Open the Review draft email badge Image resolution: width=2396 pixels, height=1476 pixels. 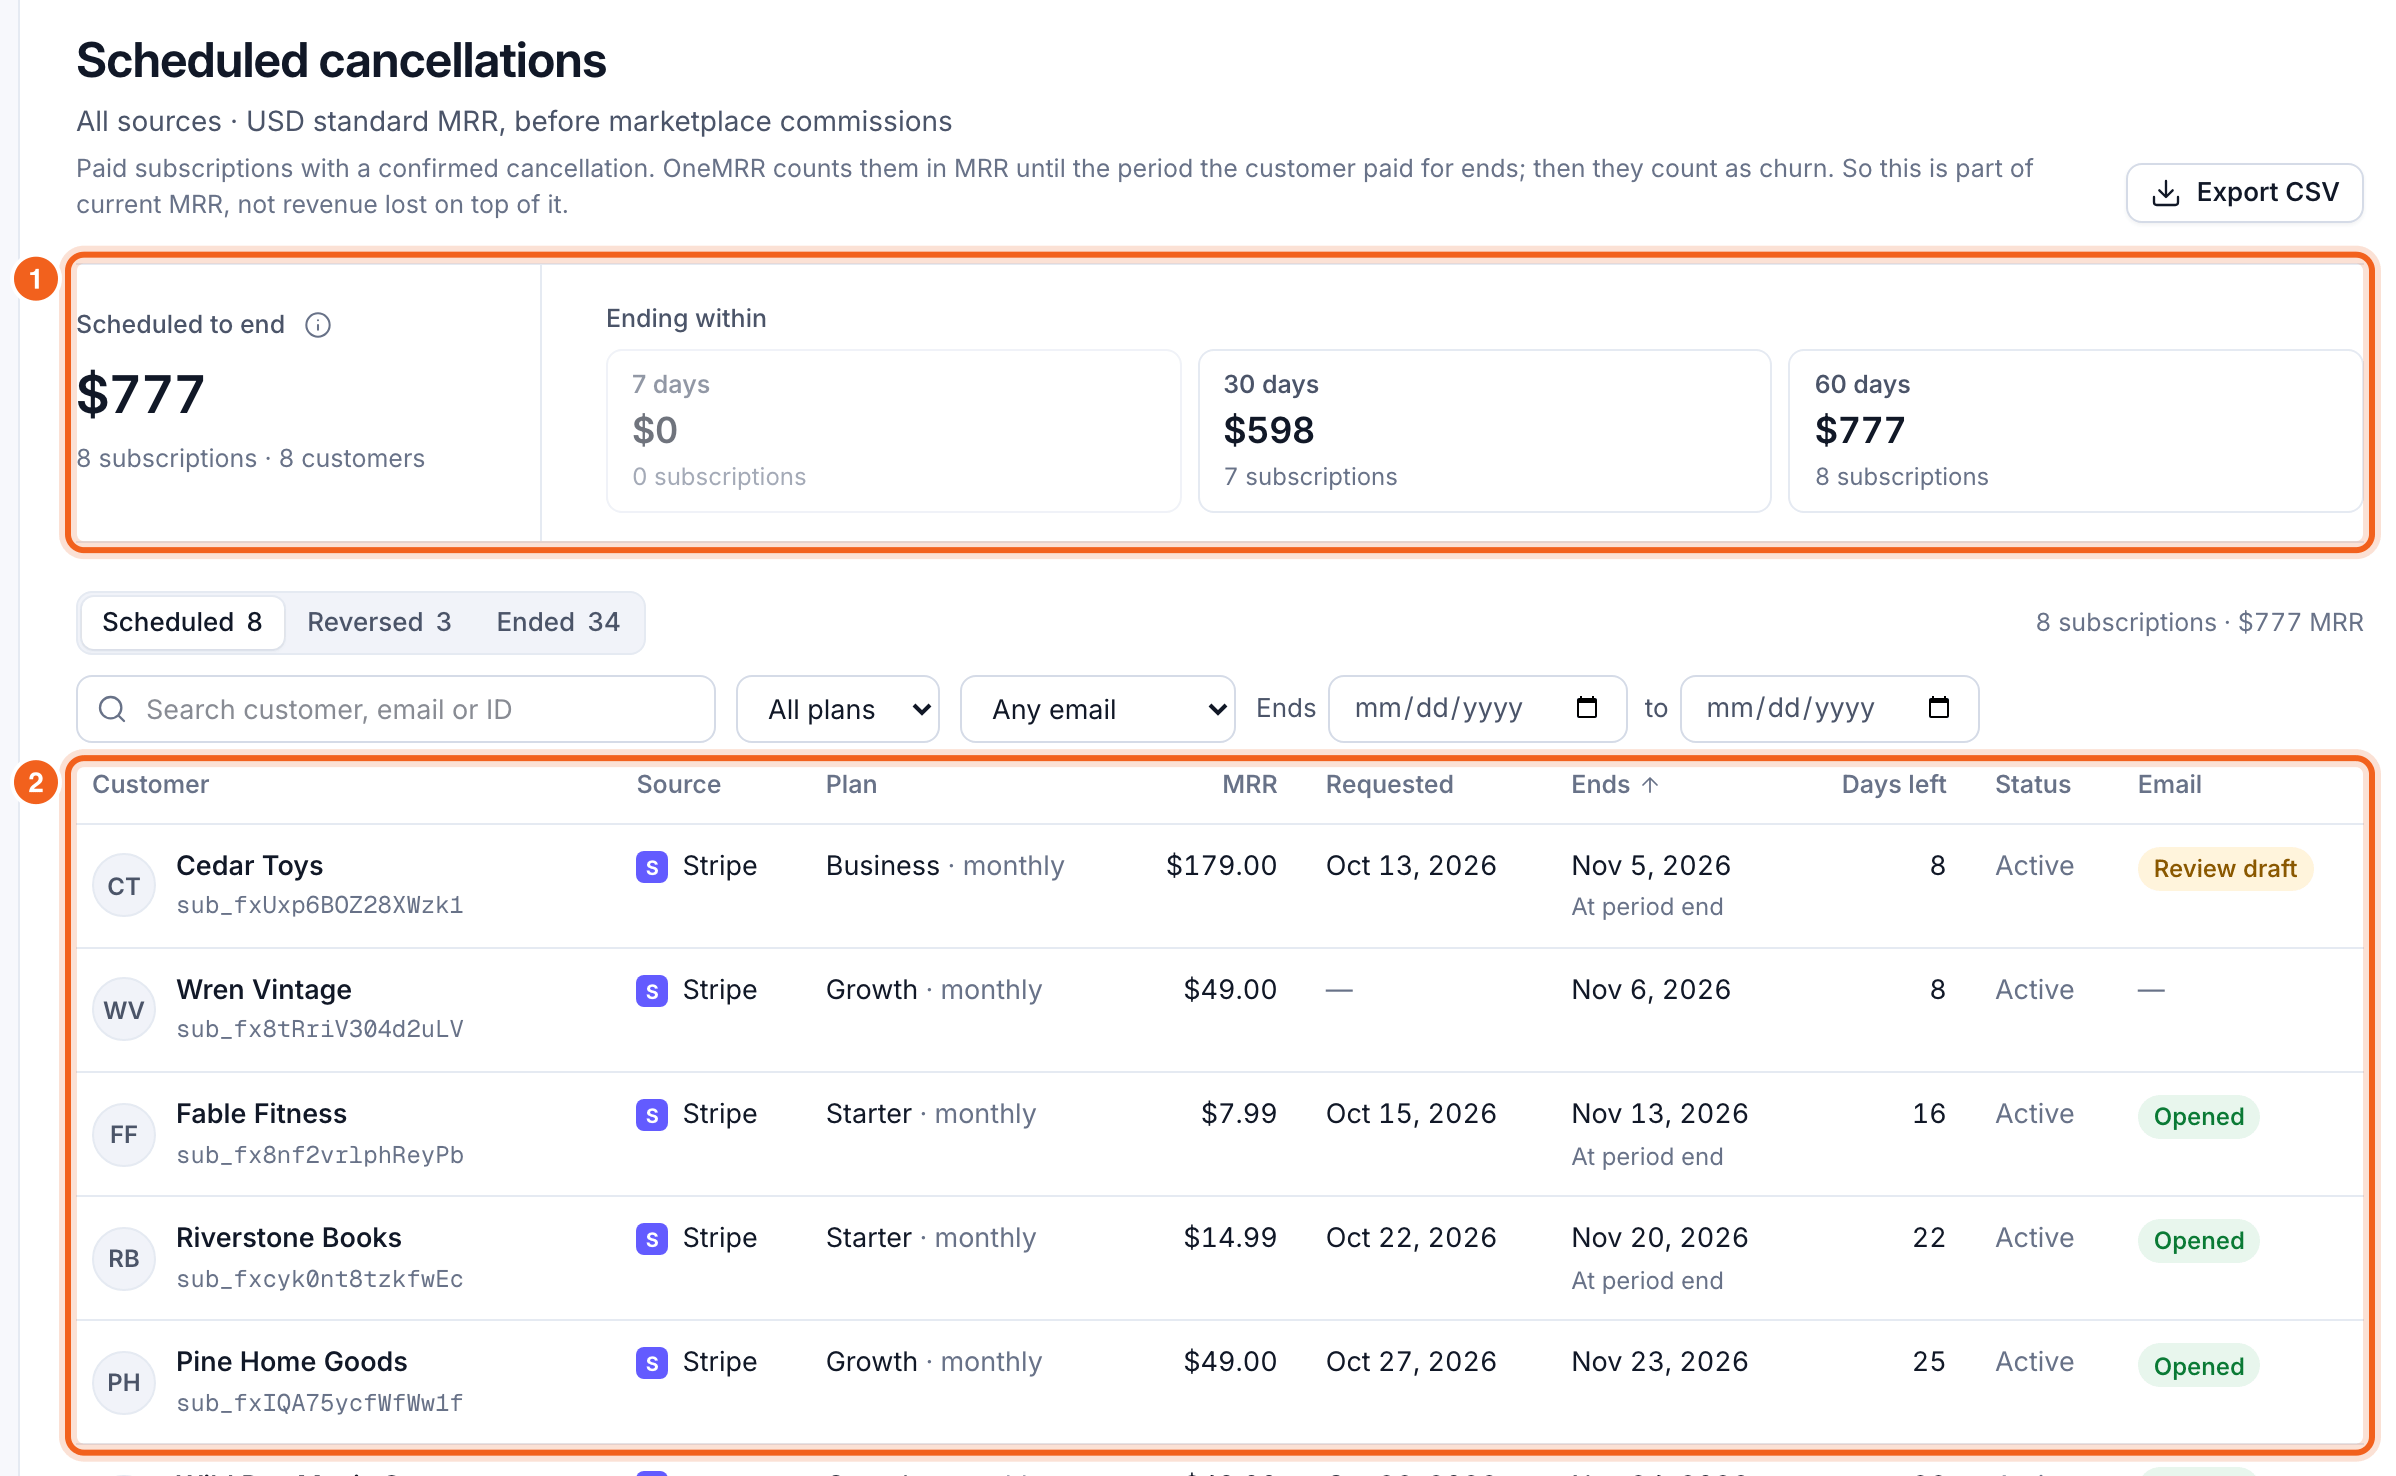(2225, 869)
